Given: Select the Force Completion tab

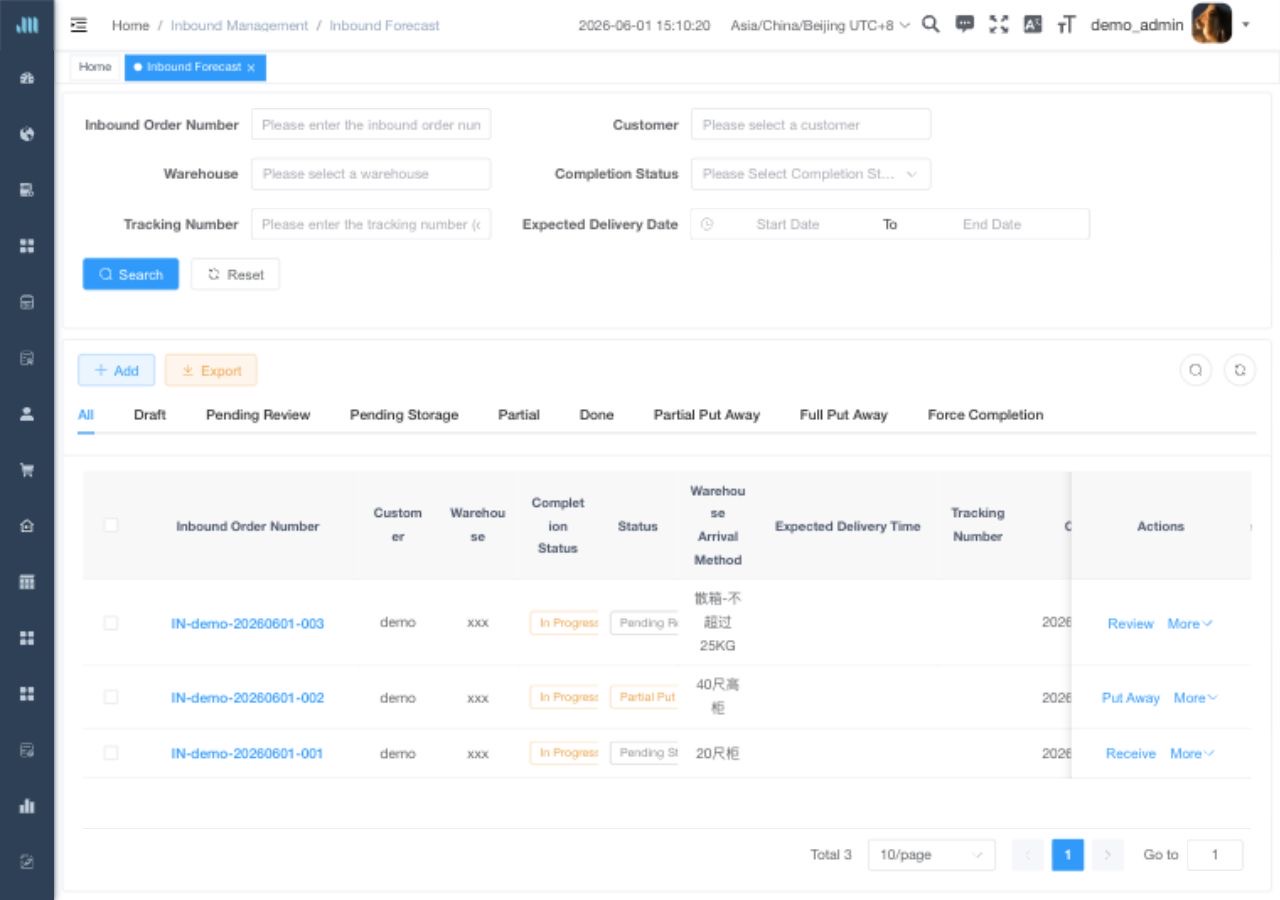Looking at the screenshot, I should tap(986, 415).
